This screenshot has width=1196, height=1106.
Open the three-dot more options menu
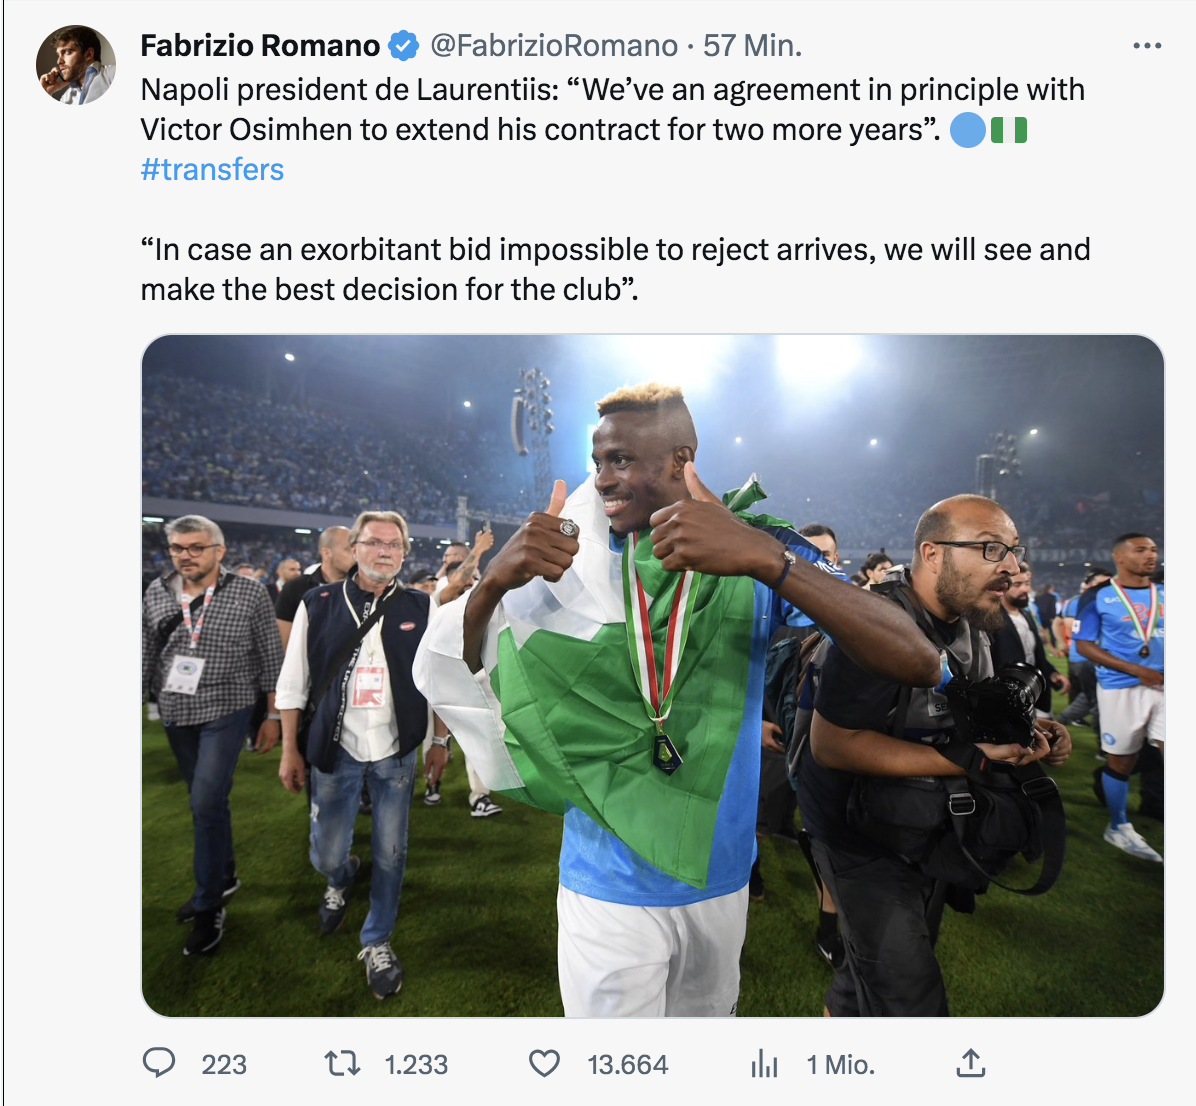pyautogui.click(x=1147, y=46)
